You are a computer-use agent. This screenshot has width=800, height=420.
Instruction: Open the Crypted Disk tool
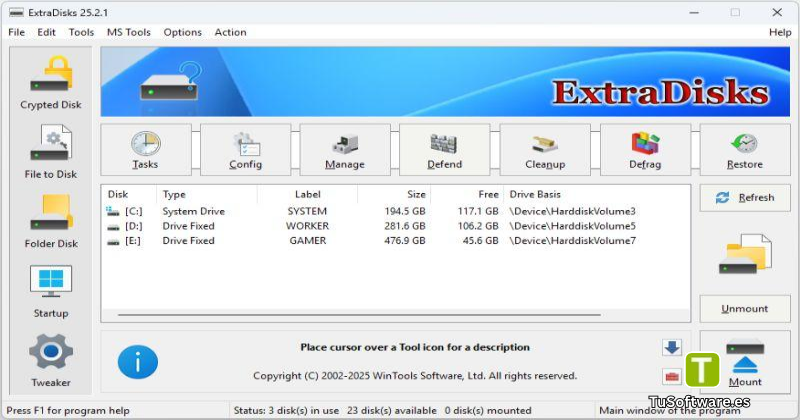(x=51, y=82)
